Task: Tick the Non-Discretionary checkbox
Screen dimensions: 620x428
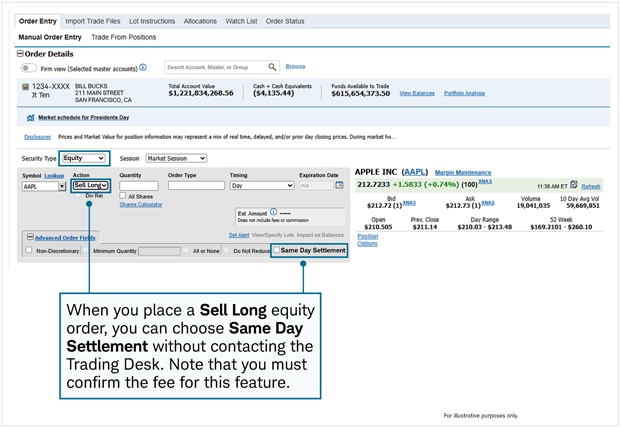Action: pyautogui.click(x=29, y=250)
